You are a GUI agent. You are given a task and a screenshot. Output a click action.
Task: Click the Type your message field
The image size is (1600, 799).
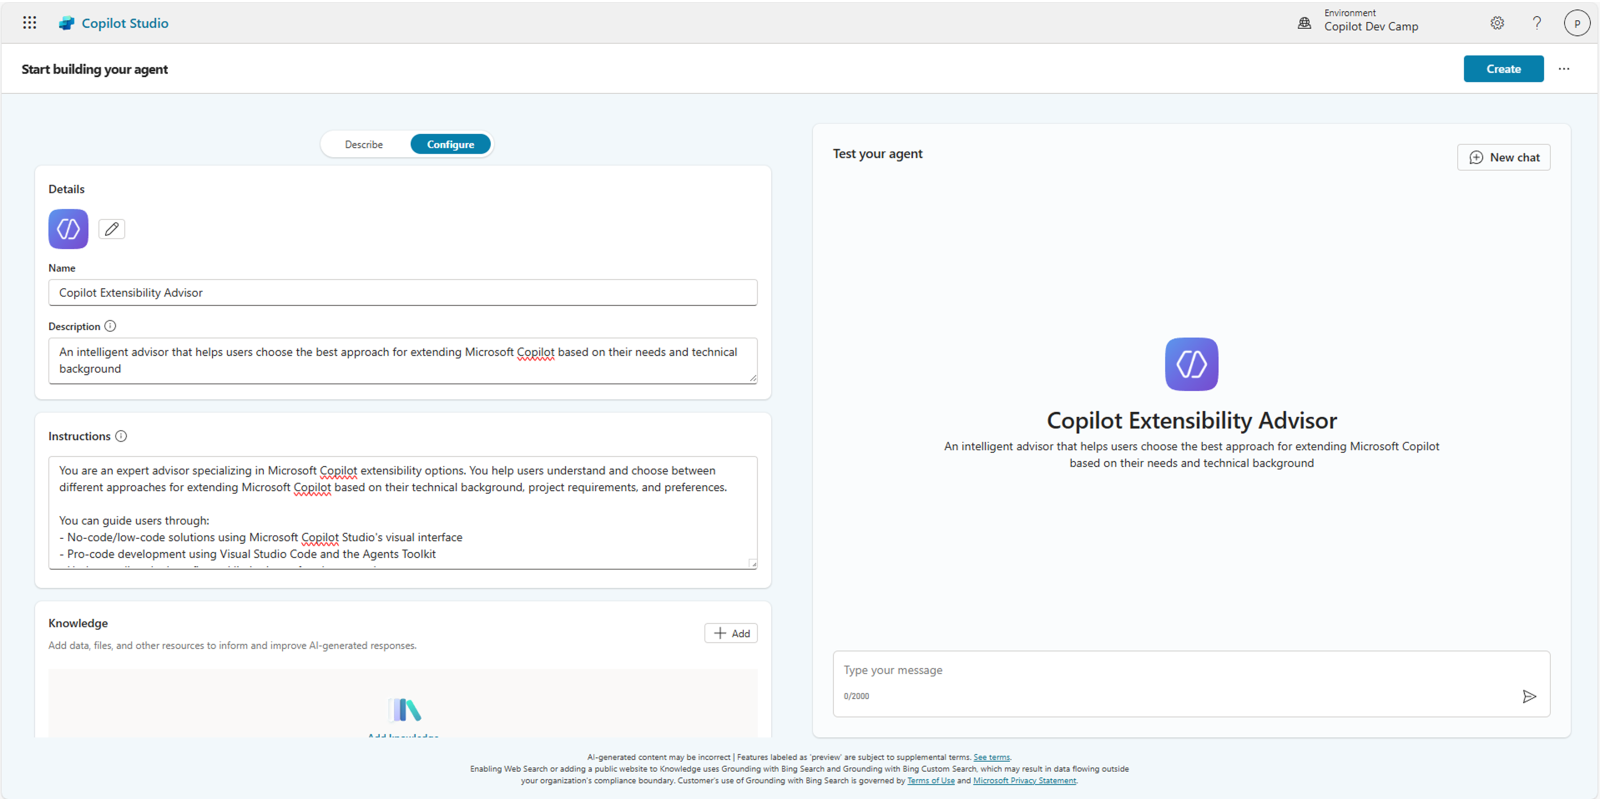[x=1191, y=684]
